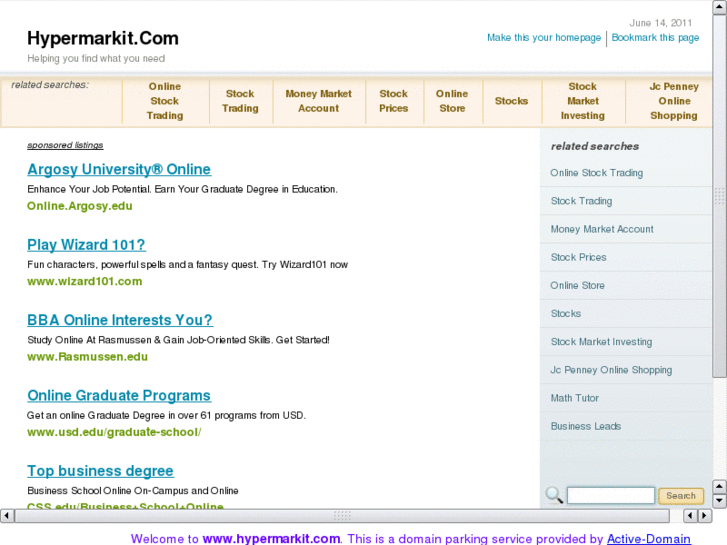Open the 'Play Wizard 101?' listing
This screenshot has width=727, height=545.
(86, 244)
